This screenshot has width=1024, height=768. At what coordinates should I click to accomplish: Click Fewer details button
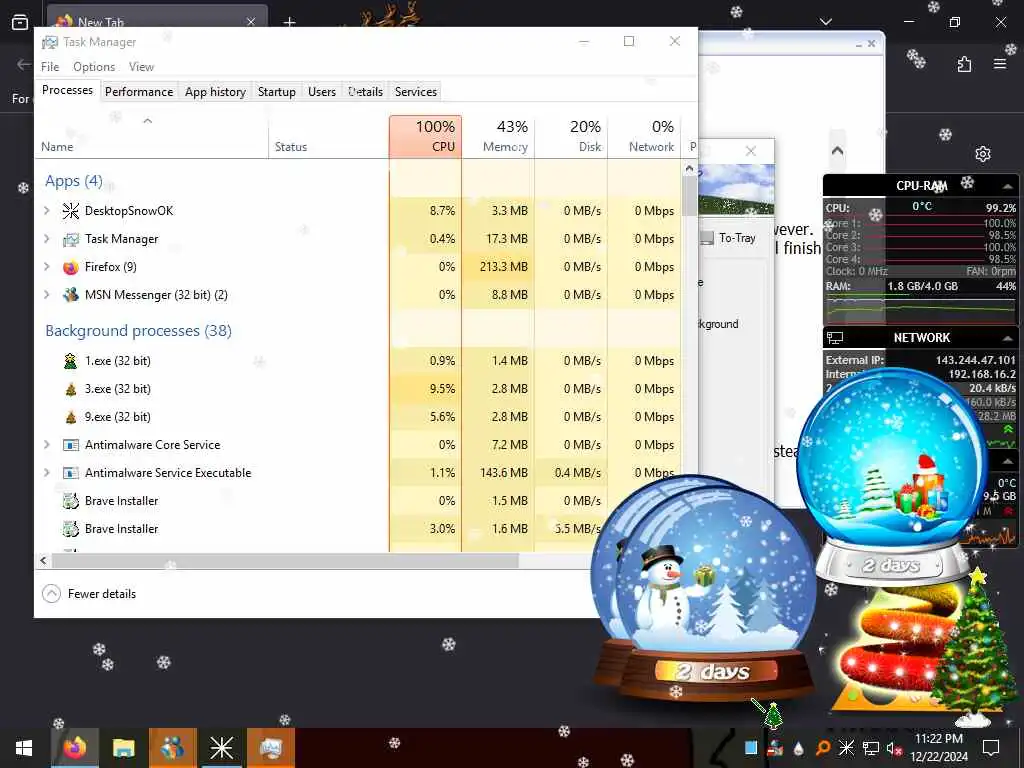tap(89, 594)
